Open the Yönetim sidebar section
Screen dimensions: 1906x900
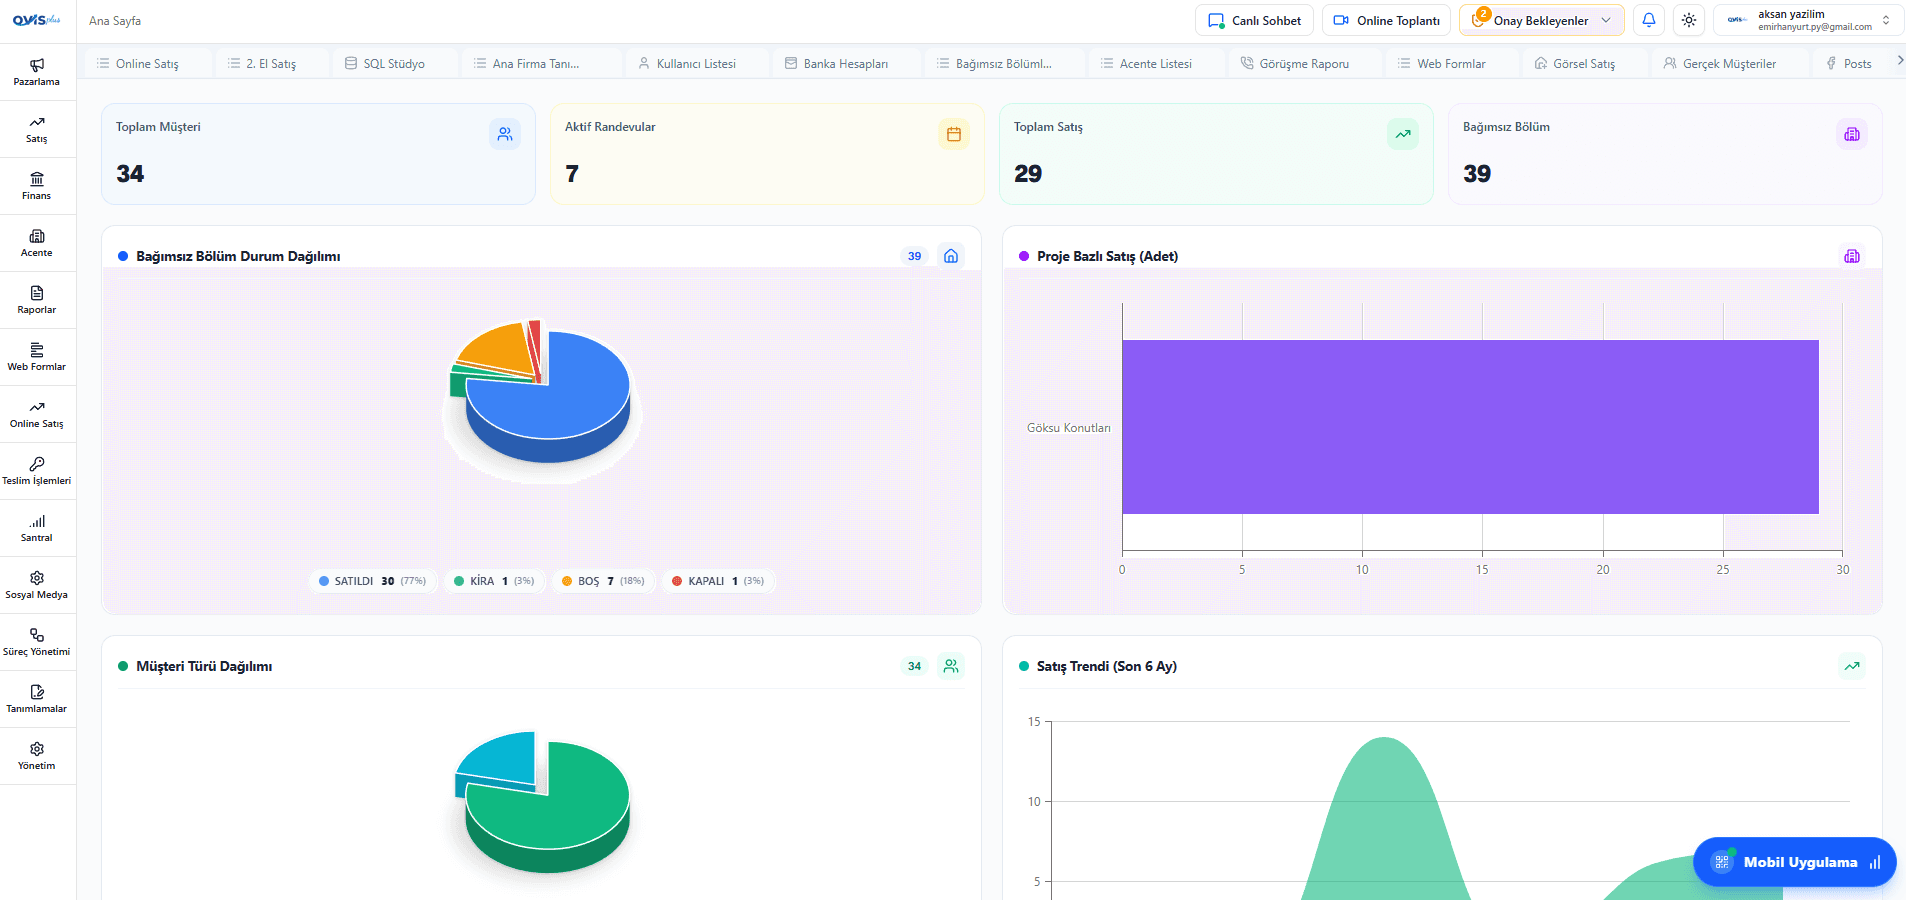click(x=37, y=756)
